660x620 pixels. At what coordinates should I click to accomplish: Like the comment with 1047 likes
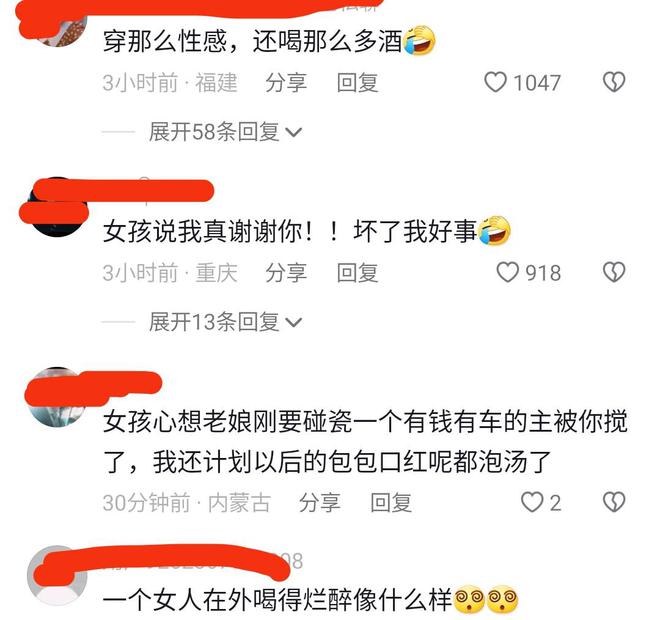coord(495,82)
